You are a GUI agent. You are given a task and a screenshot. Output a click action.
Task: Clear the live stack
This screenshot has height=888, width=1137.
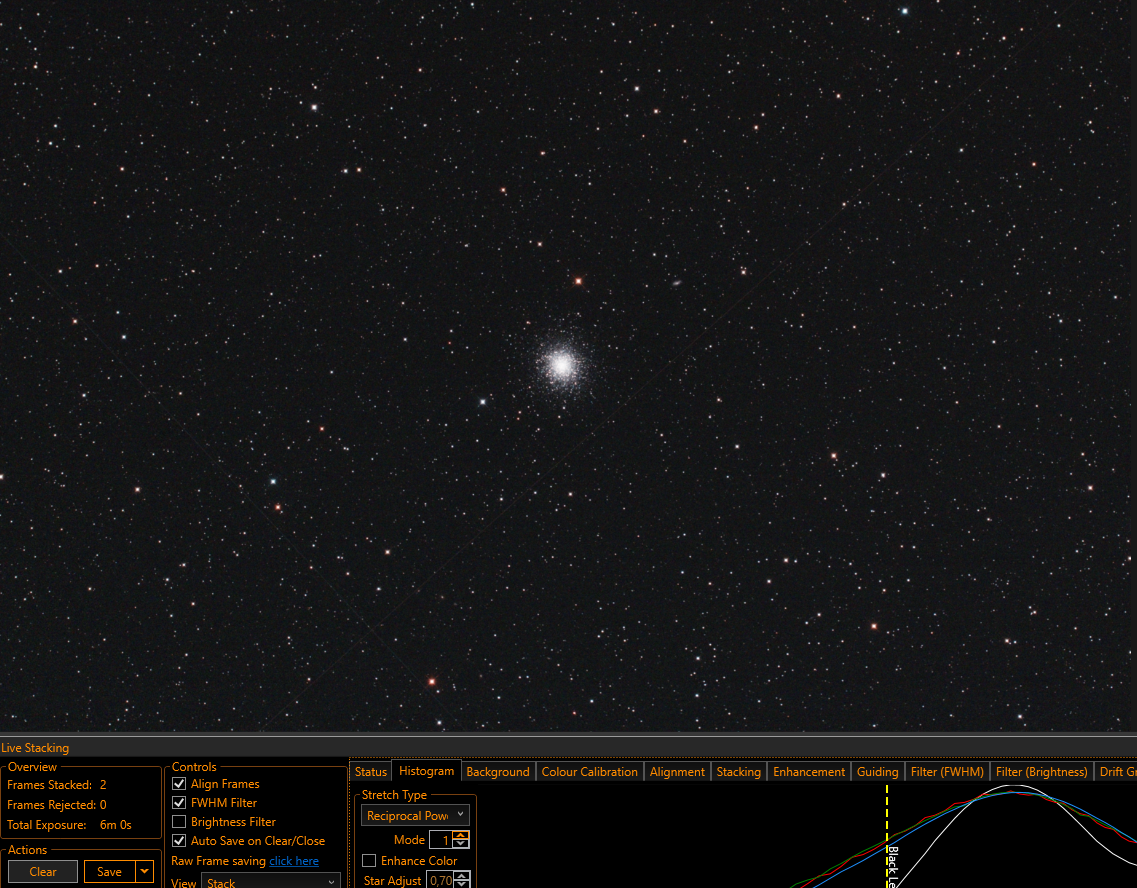pos(43,871)
